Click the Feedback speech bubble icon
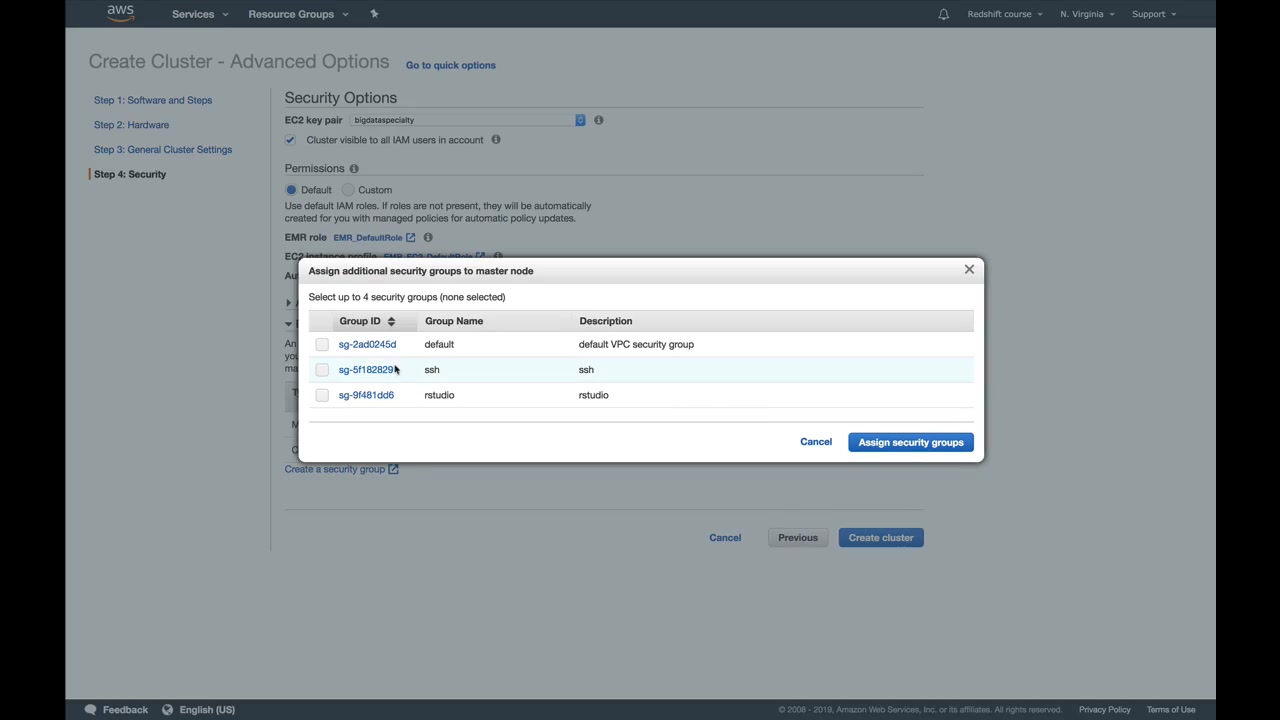 pyautogui.click(x=90, y=709)
